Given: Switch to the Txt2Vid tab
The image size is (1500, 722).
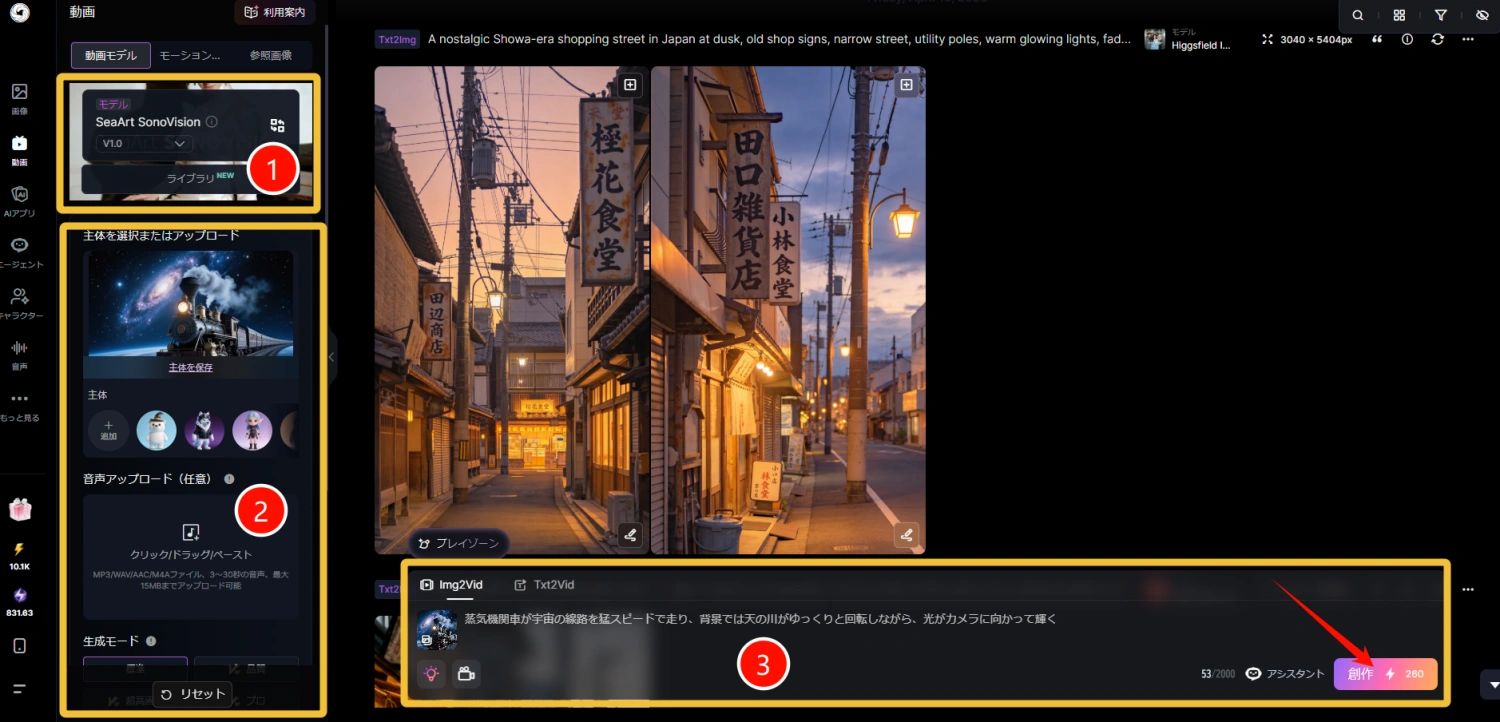Looking at the screenshot, I should 545,585.
